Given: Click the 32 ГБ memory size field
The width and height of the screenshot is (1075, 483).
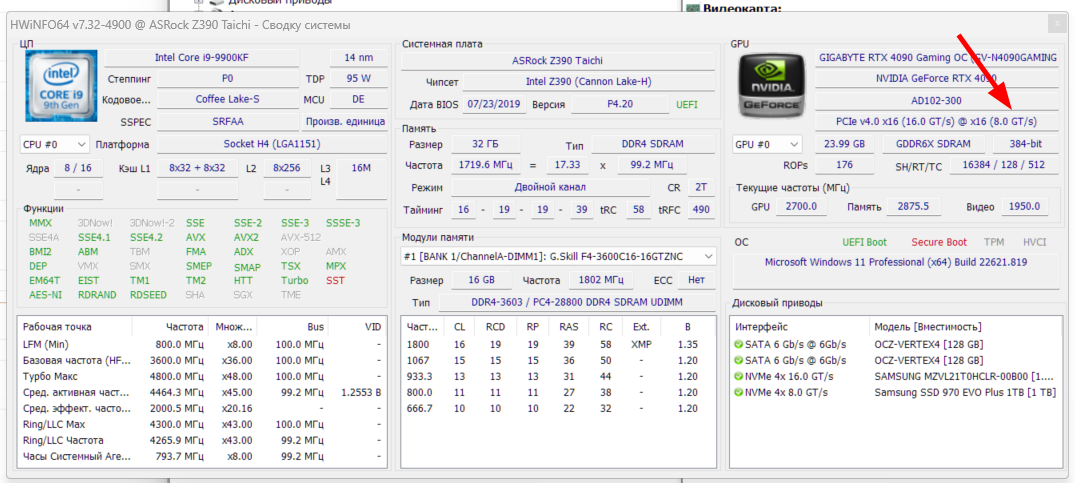Looking at the screenshot, I should [x=485, y=145].
